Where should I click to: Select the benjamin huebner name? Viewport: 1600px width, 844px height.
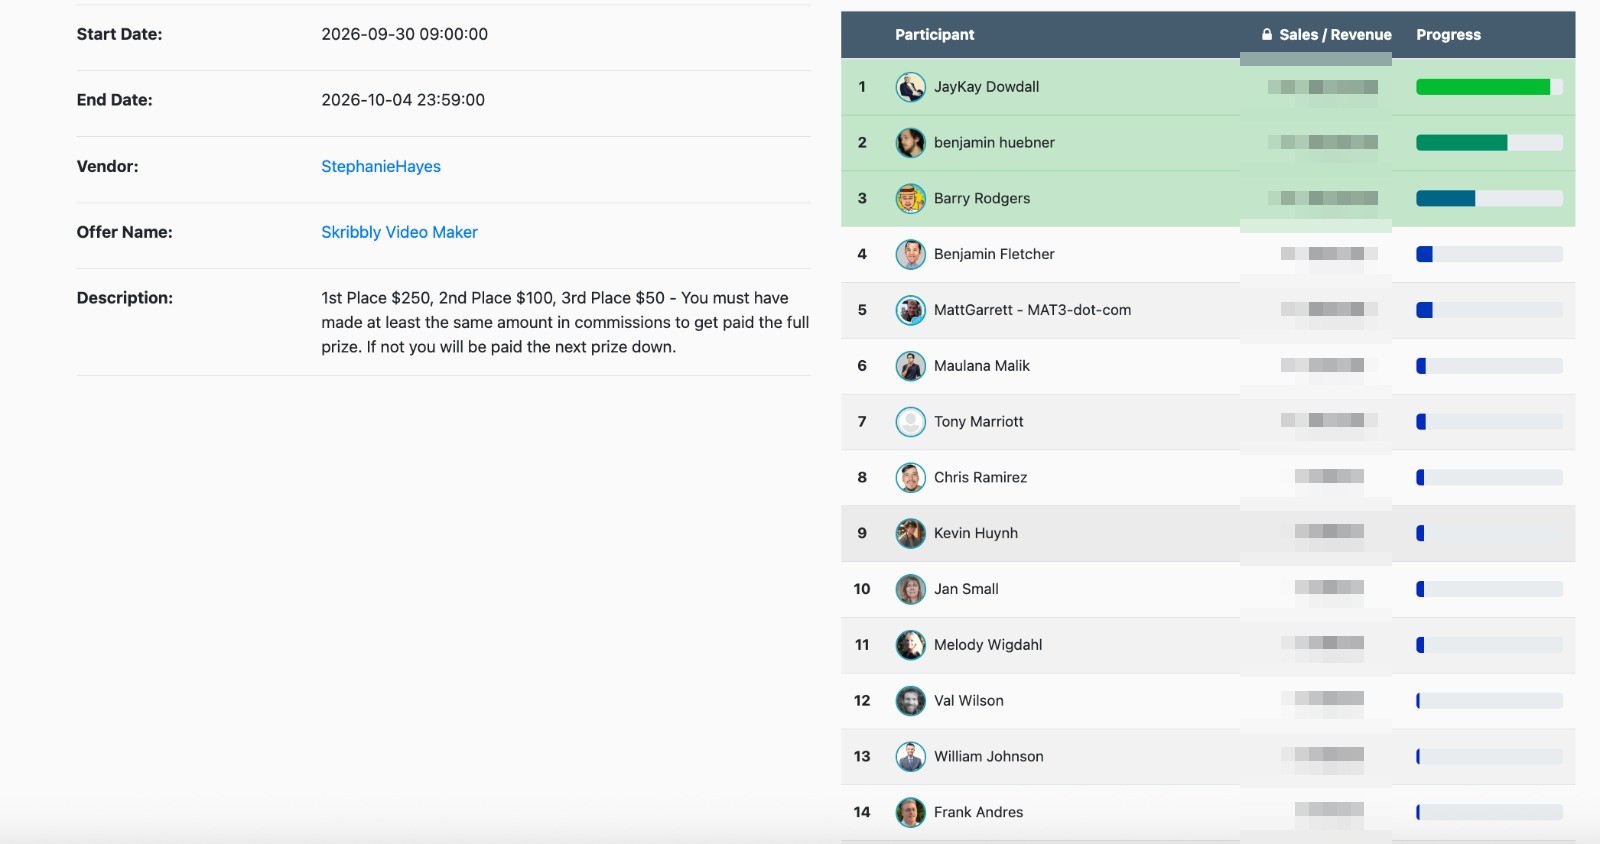pos(994,143)
